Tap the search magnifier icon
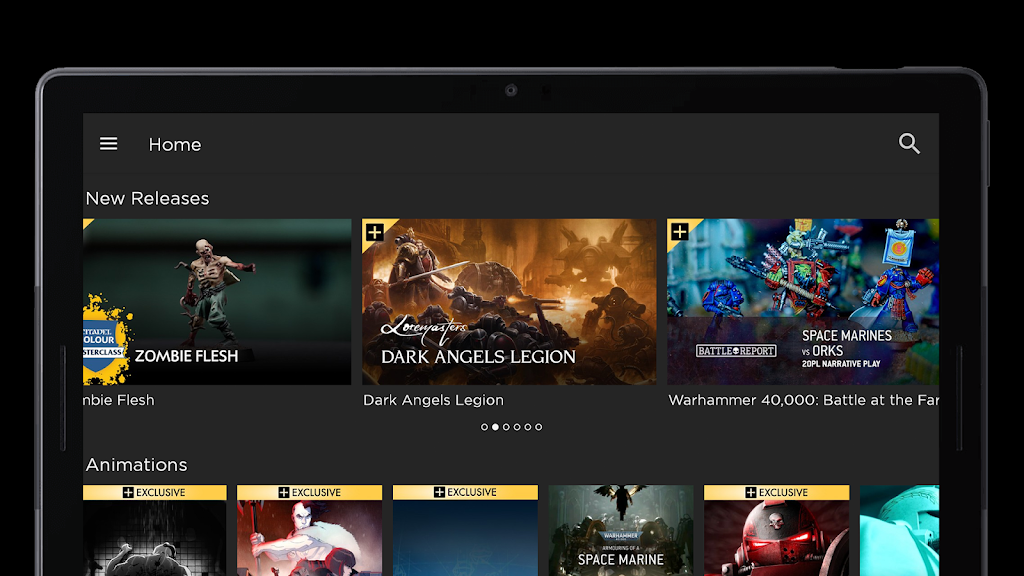 click(x=908, y=144)
